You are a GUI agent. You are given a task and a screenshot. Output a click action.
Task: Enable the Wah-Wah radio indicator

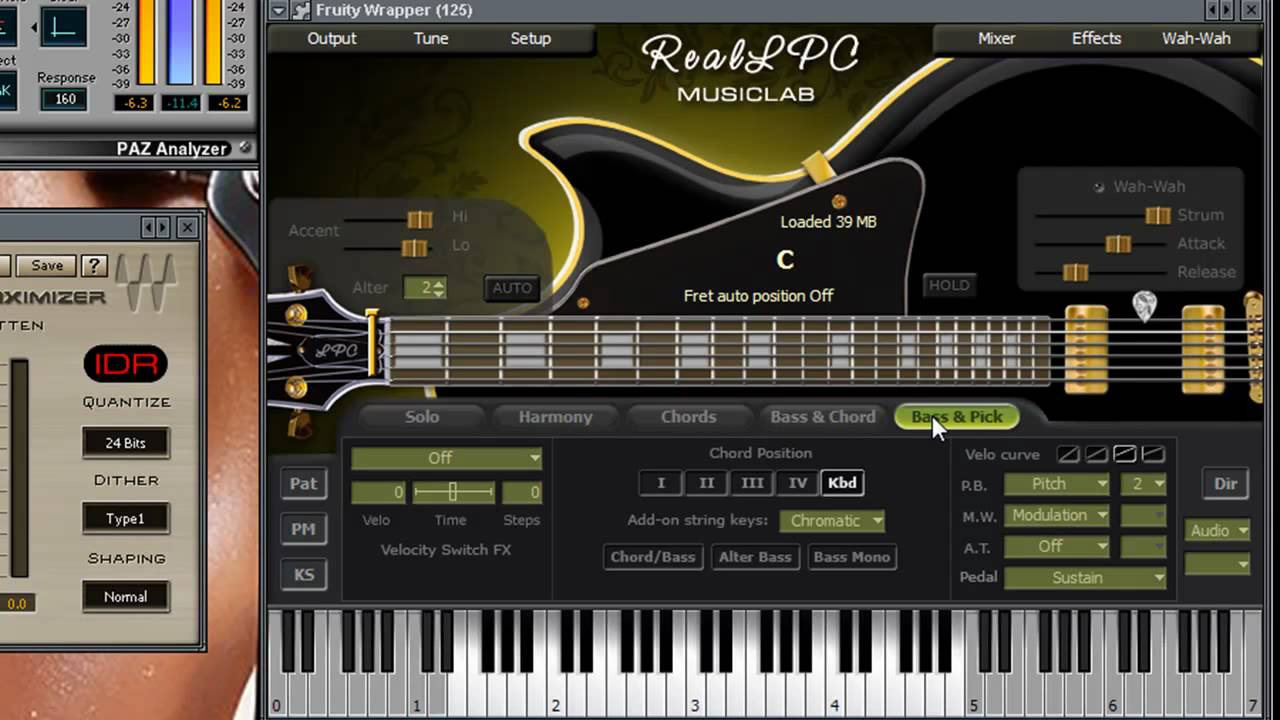(1099, 187)
